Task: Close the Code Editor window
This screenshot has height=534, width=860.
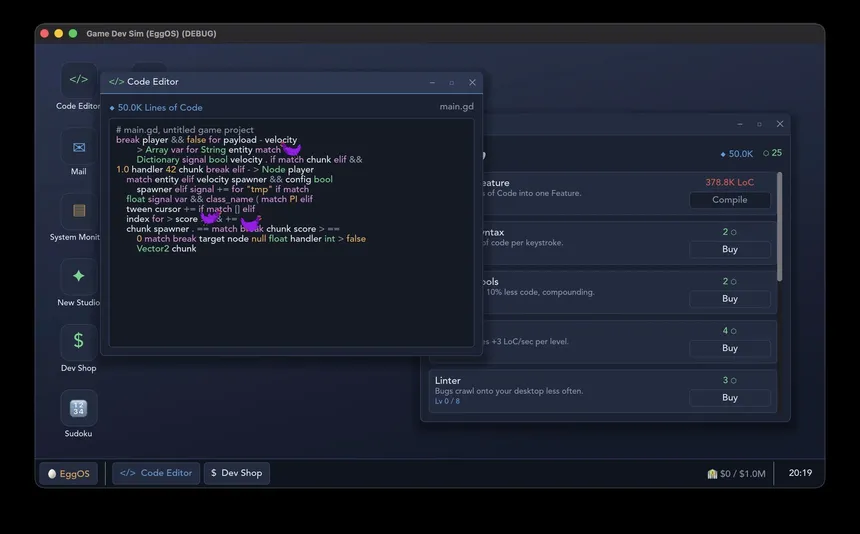Action: pyautogui.click(x=472, y=83)
